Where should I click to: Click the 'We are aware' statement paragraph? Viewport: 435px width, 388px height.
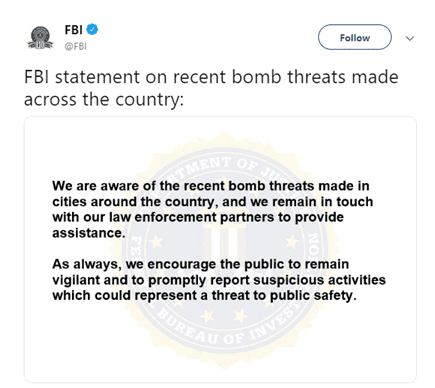(212, 209)
